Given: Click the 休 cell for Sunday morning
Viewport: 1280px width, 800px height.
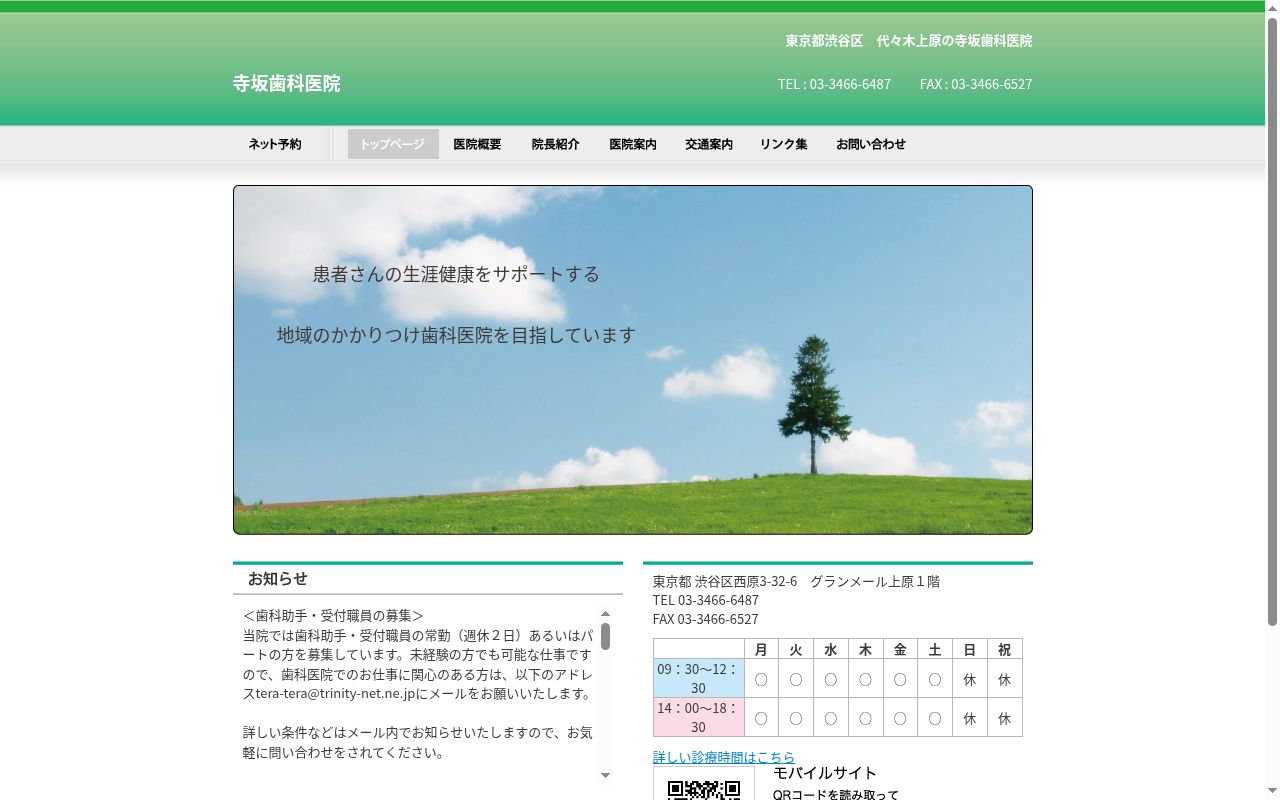Looking at the screenshot, I should [x=970, y=679].
